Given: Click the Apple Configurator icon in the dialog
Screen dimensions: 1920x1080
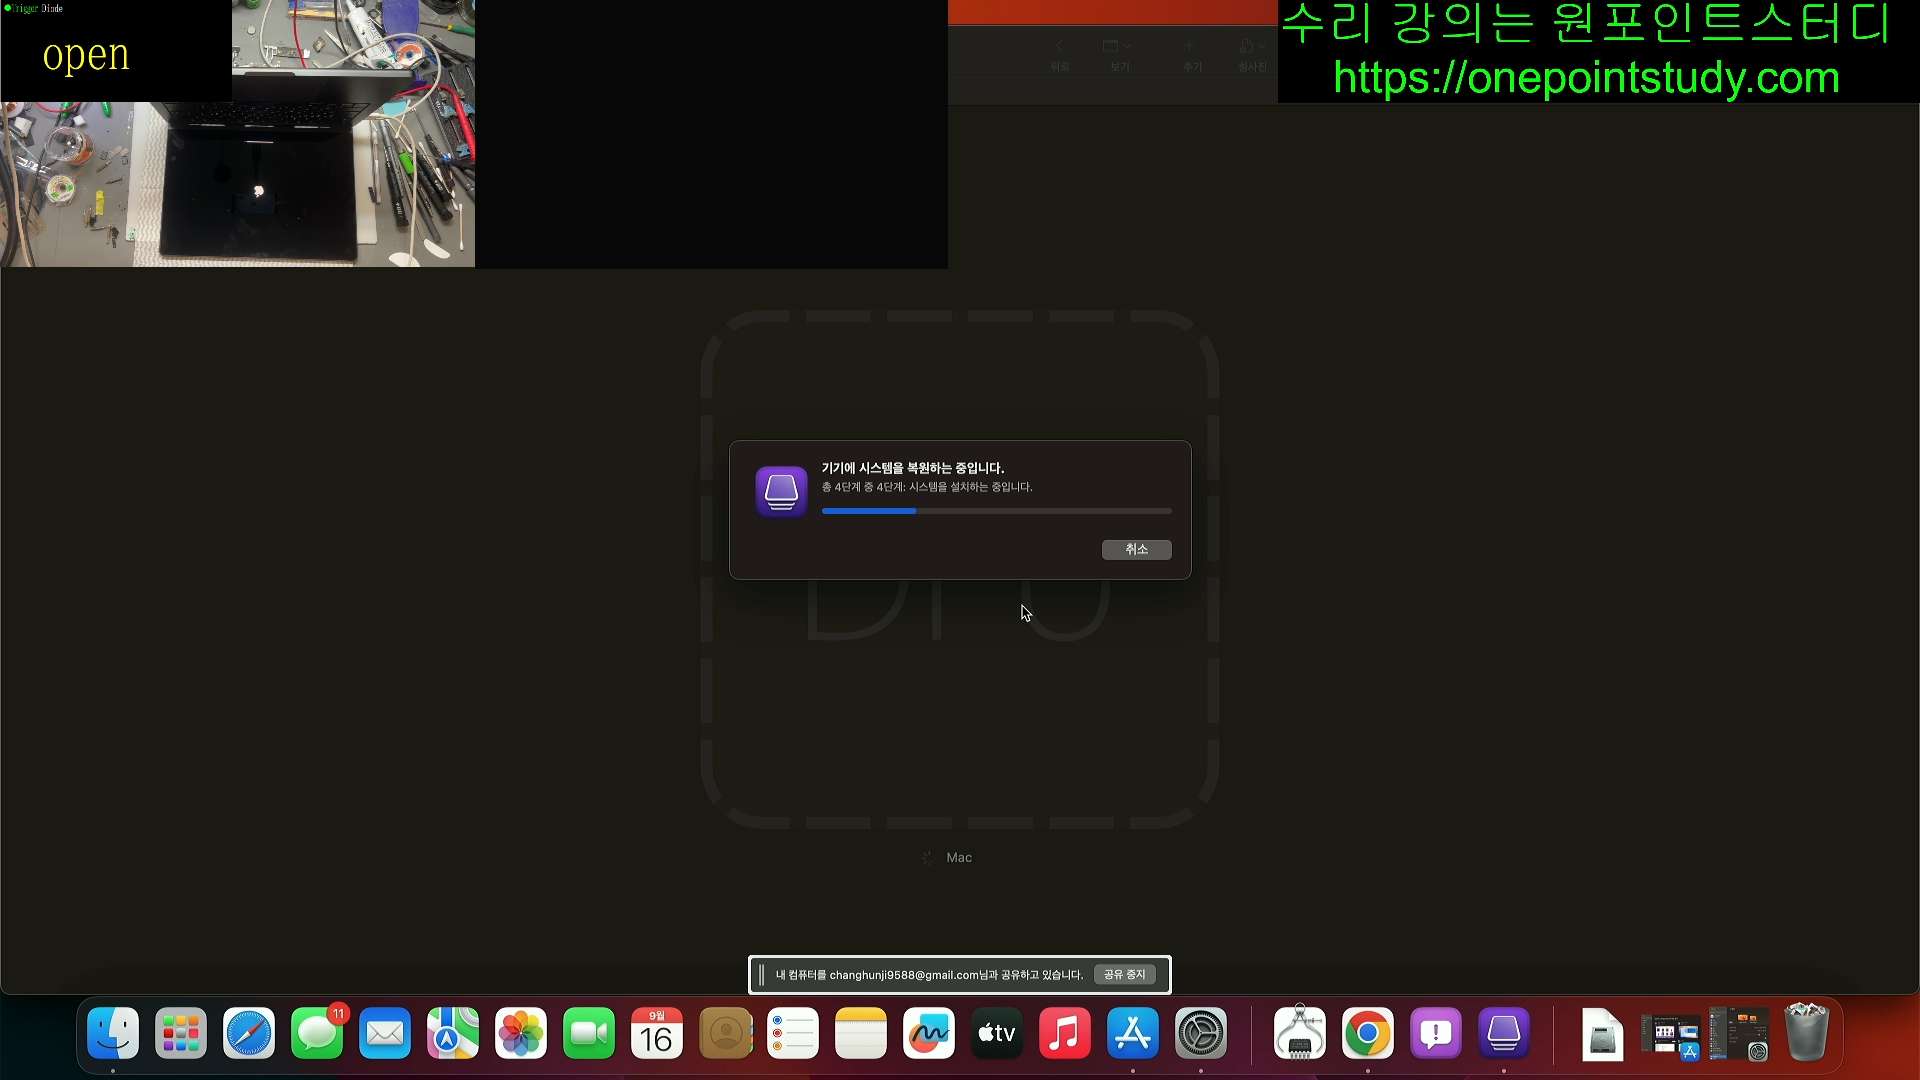Looking at the screenshot, I should [781, 492].
